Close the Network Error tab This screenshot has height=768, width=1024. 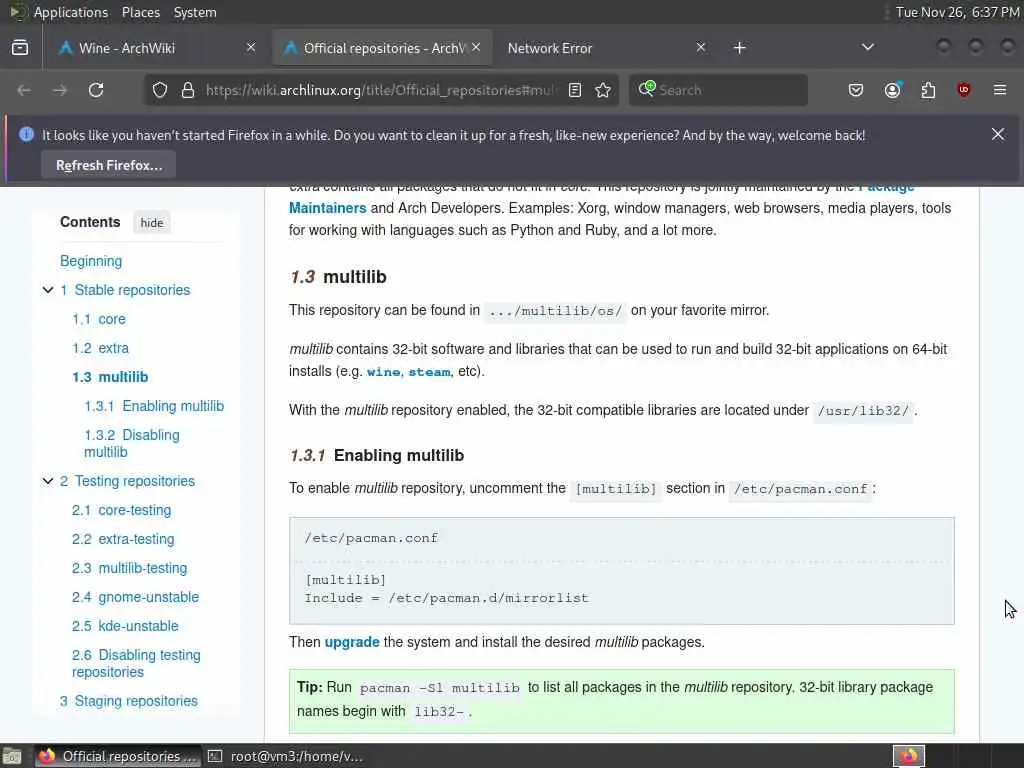click(701, 47)
